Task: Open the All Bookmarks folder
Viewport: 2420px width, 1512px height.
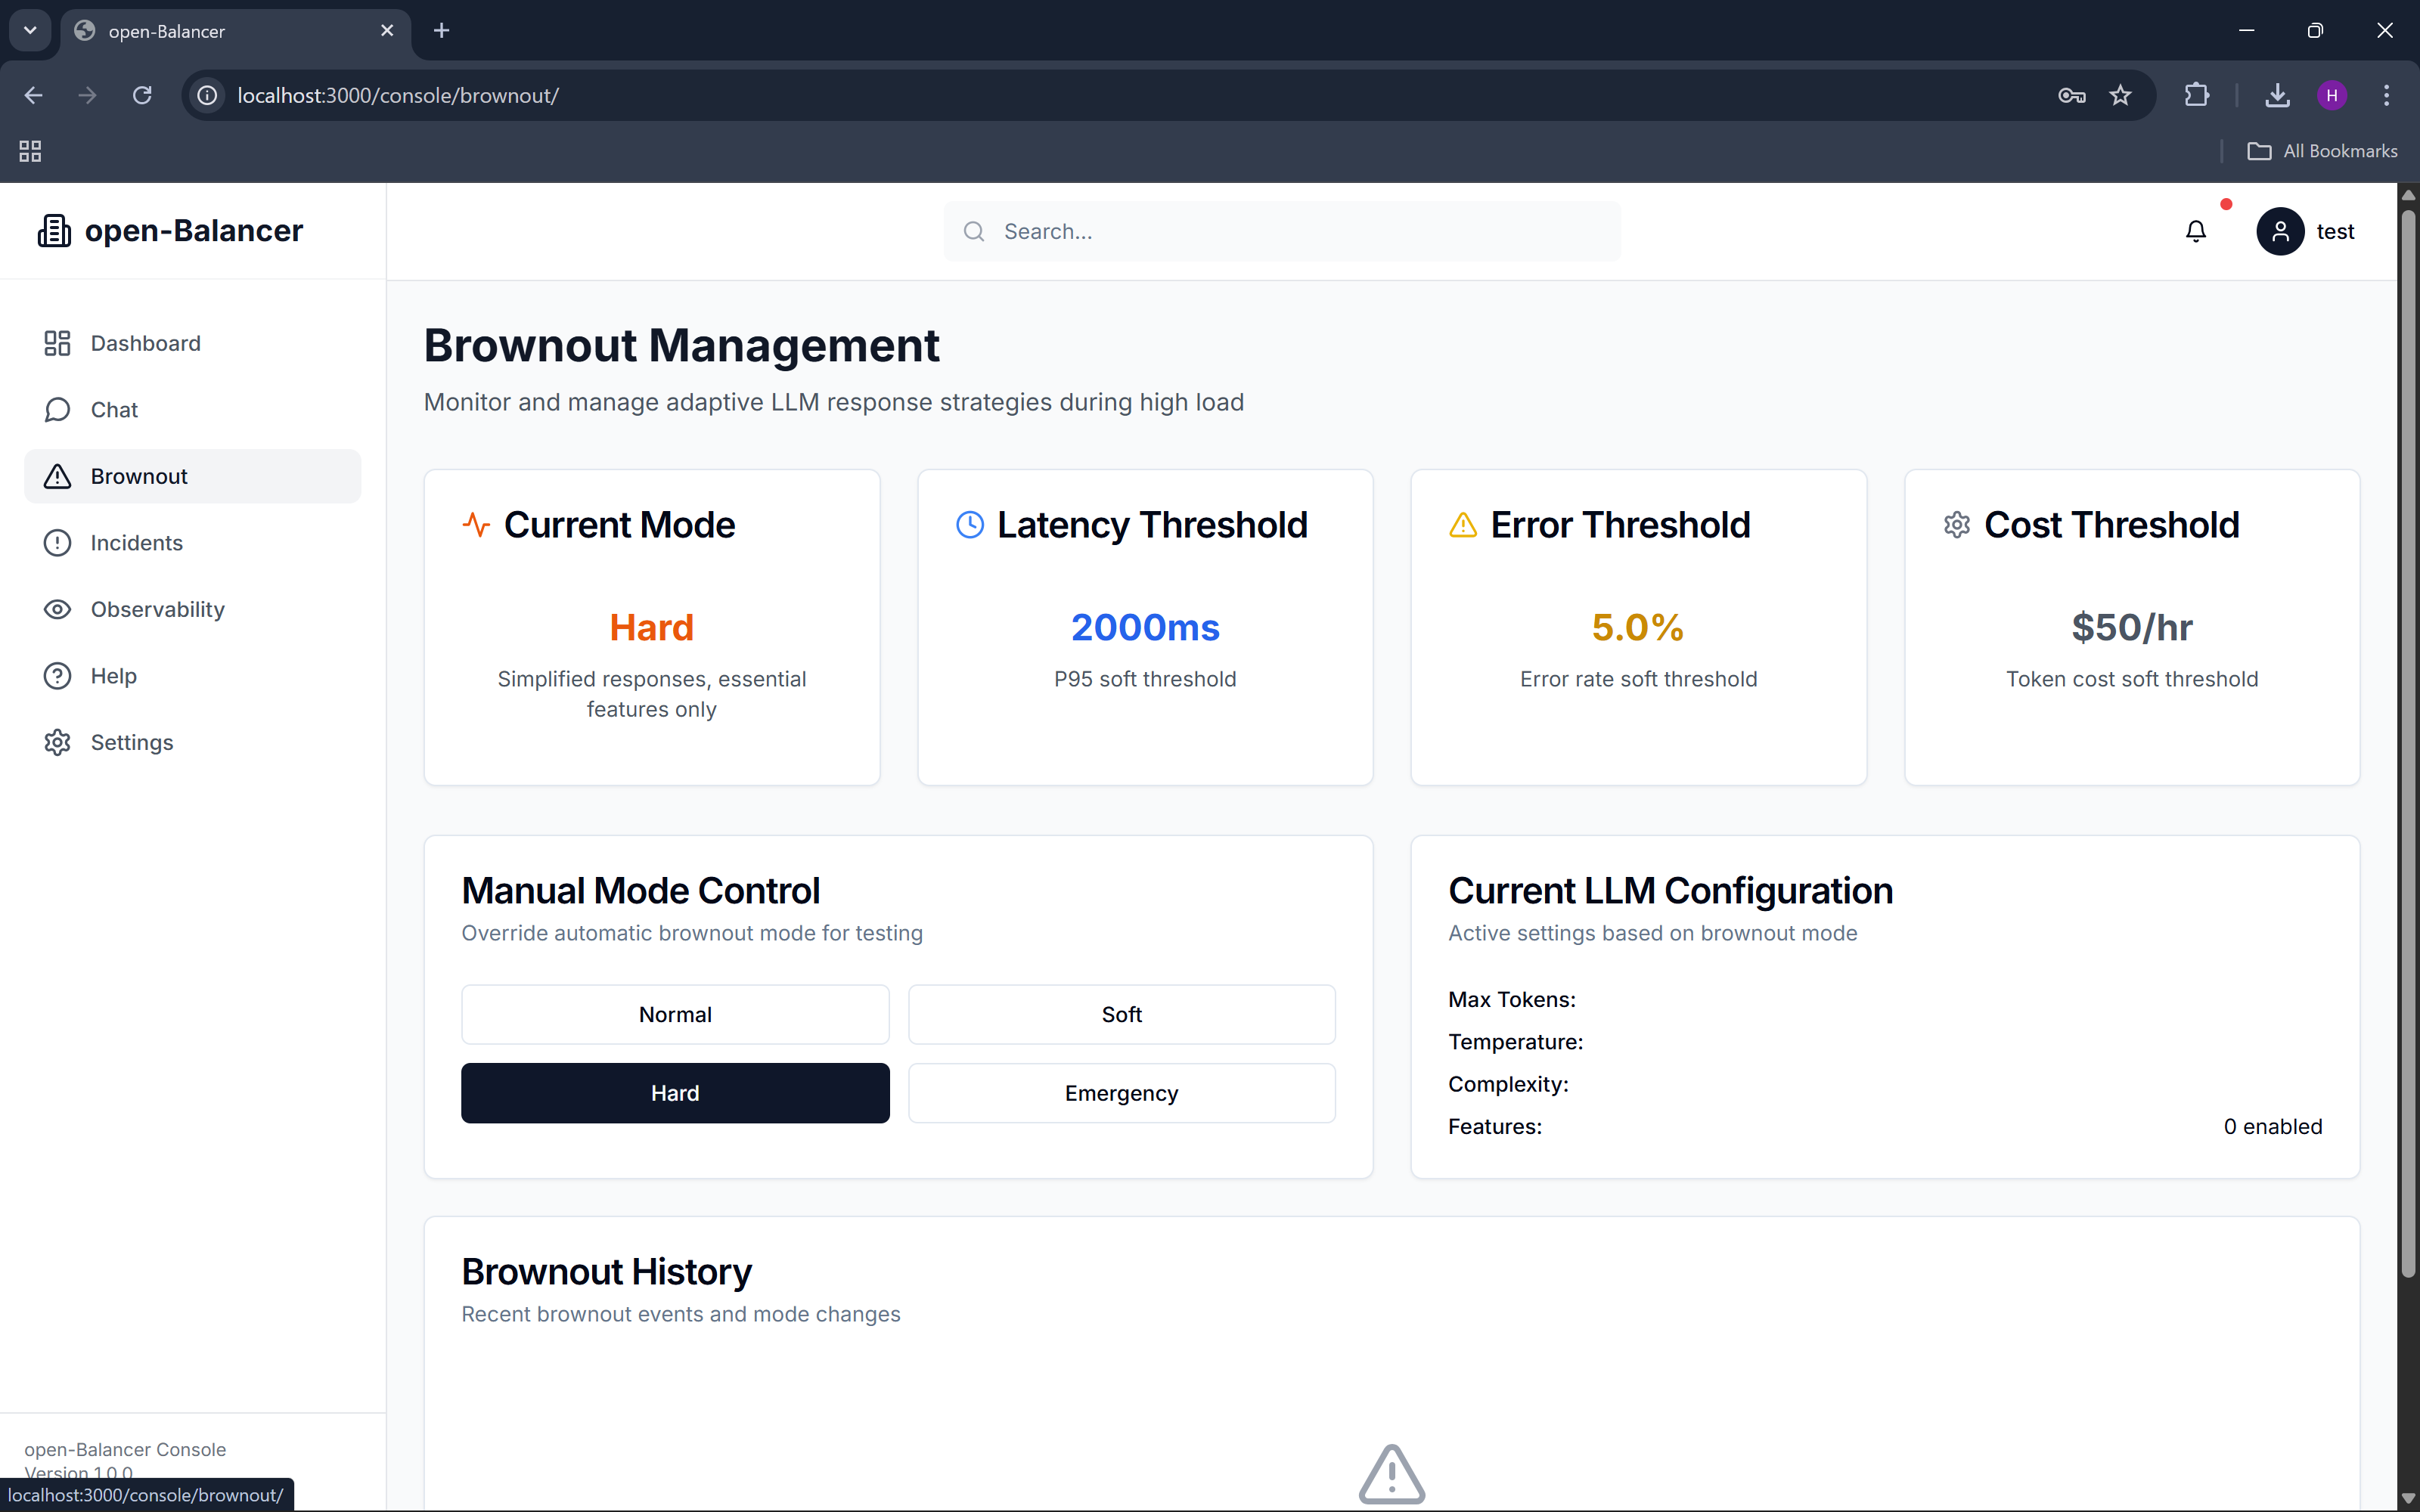Action: [x=2322, y=151]
